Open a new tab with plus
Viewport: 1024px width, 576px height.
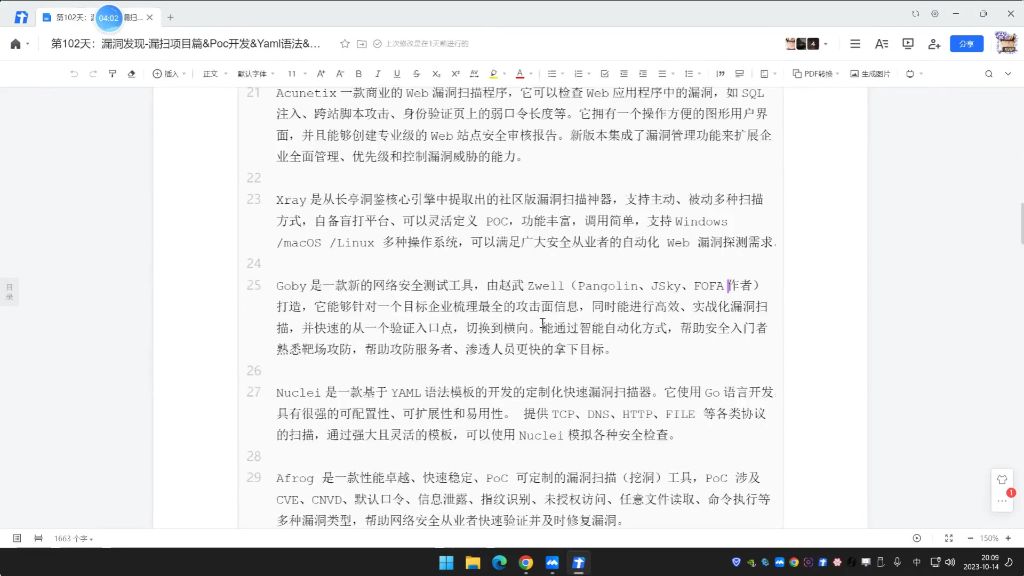[x=170, y=18]
